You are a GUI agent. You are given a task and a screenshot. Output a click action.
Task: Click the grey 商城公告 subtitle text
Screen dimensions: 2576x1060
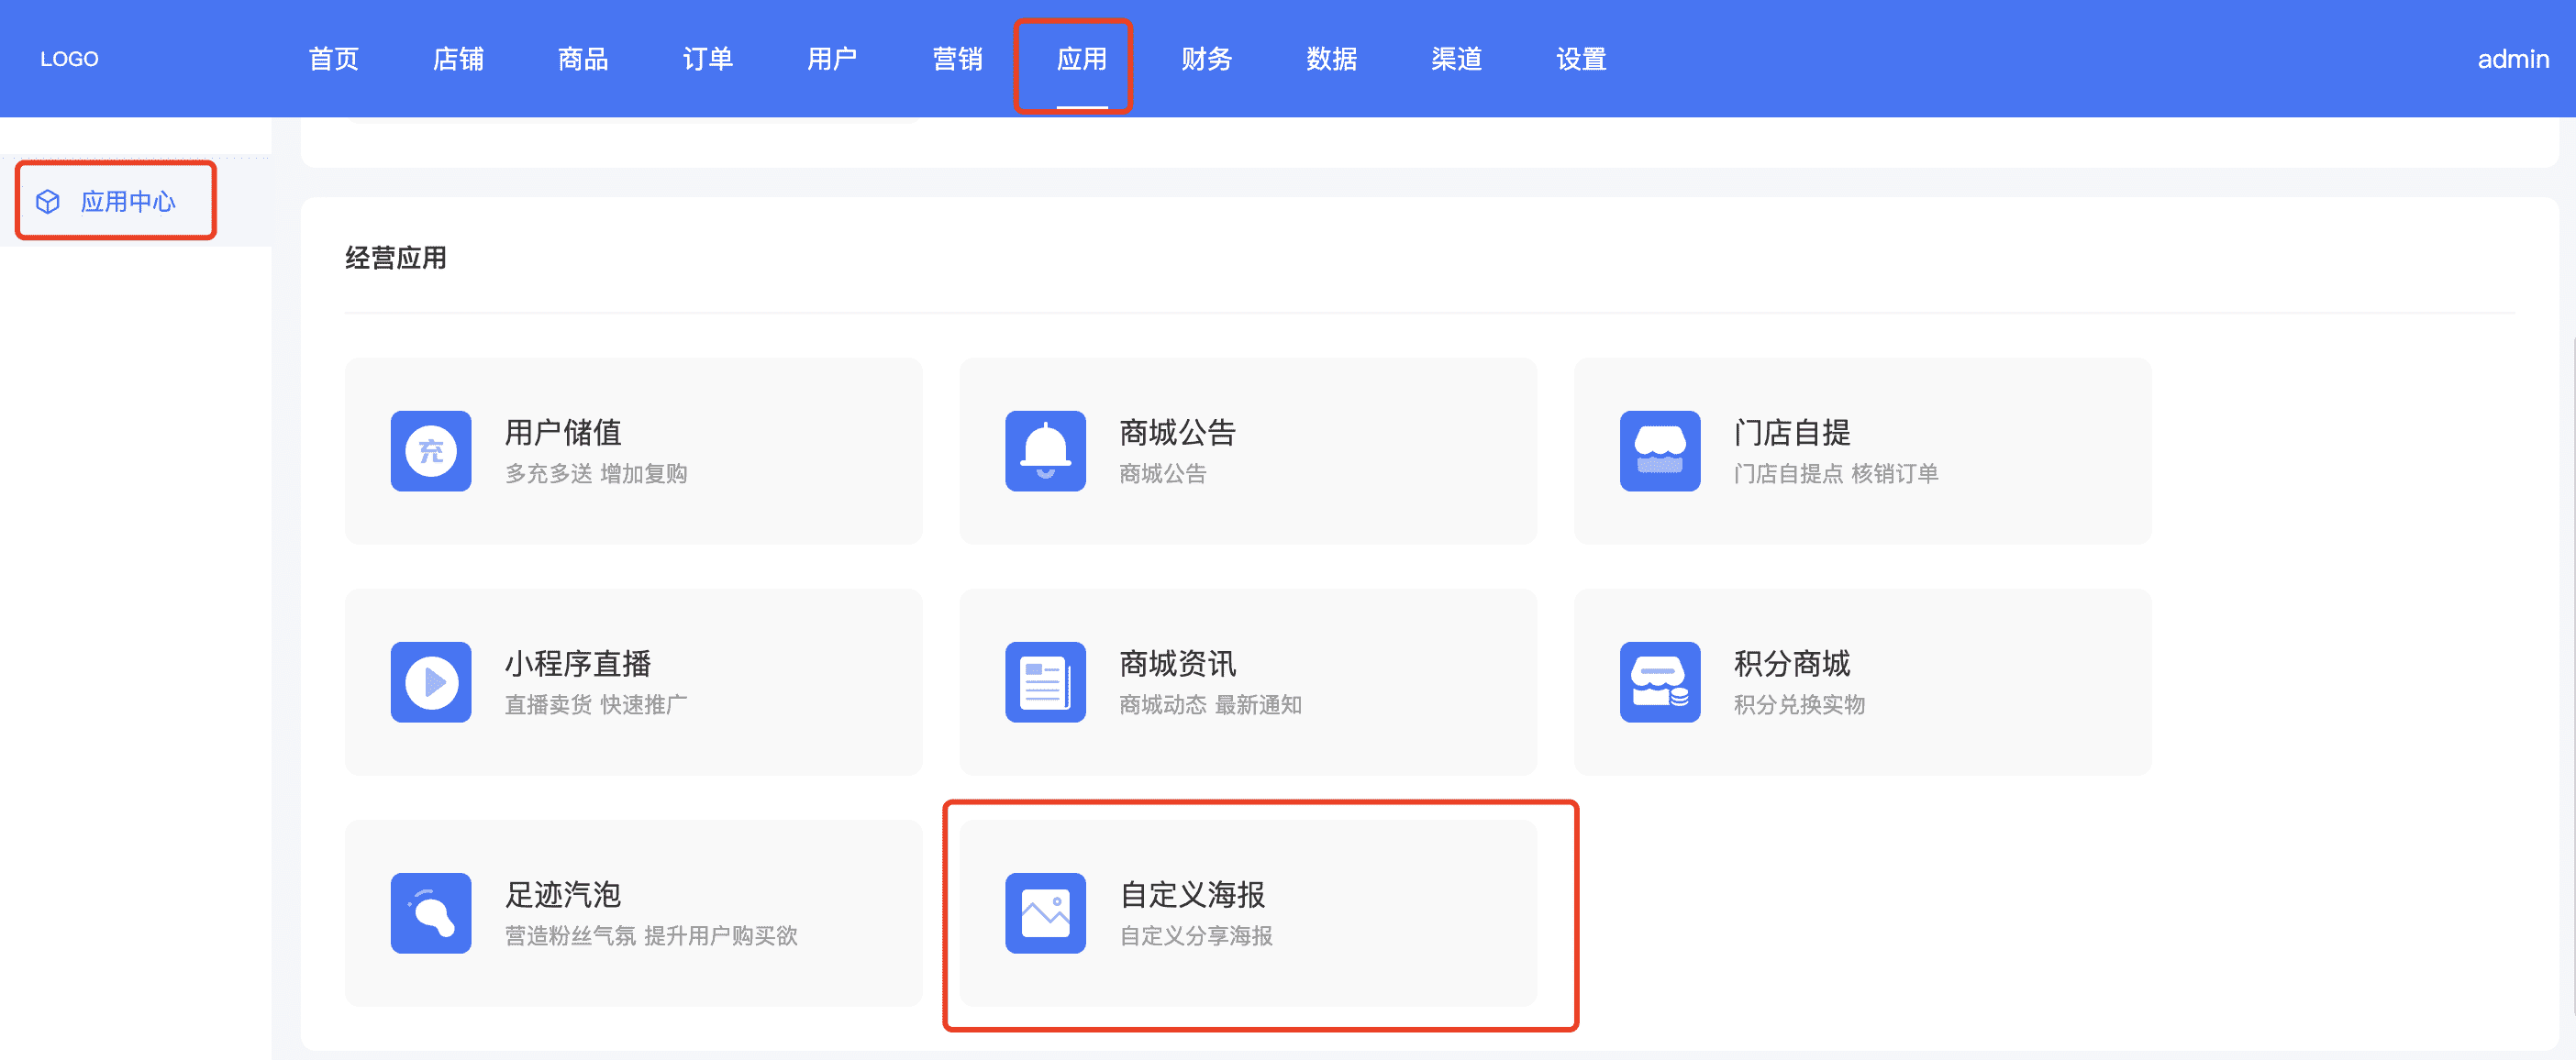pyautogui.click(x=1162, y=473)
